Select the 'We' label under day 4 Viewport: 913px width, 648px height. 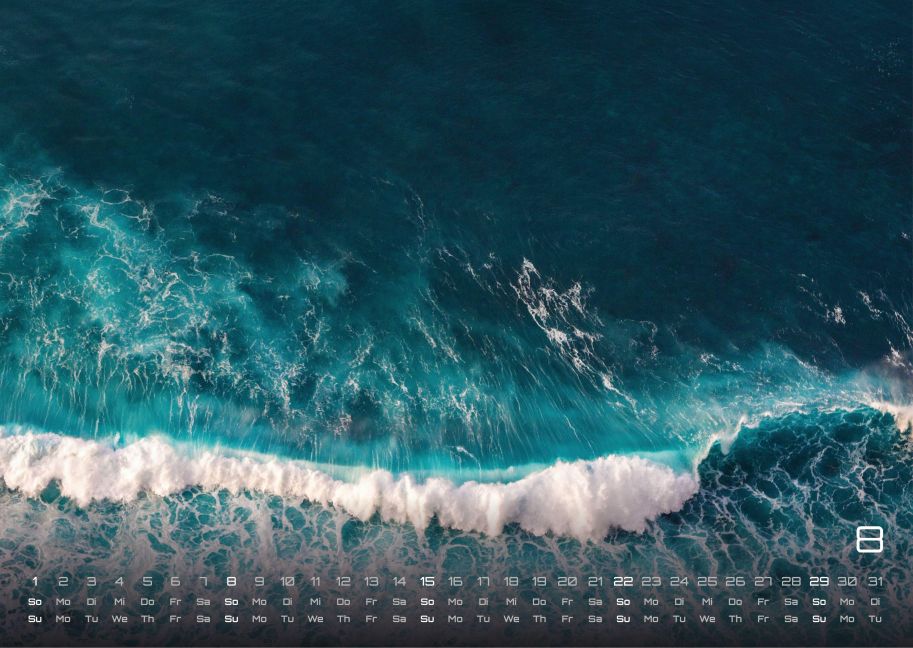(119, 619)
